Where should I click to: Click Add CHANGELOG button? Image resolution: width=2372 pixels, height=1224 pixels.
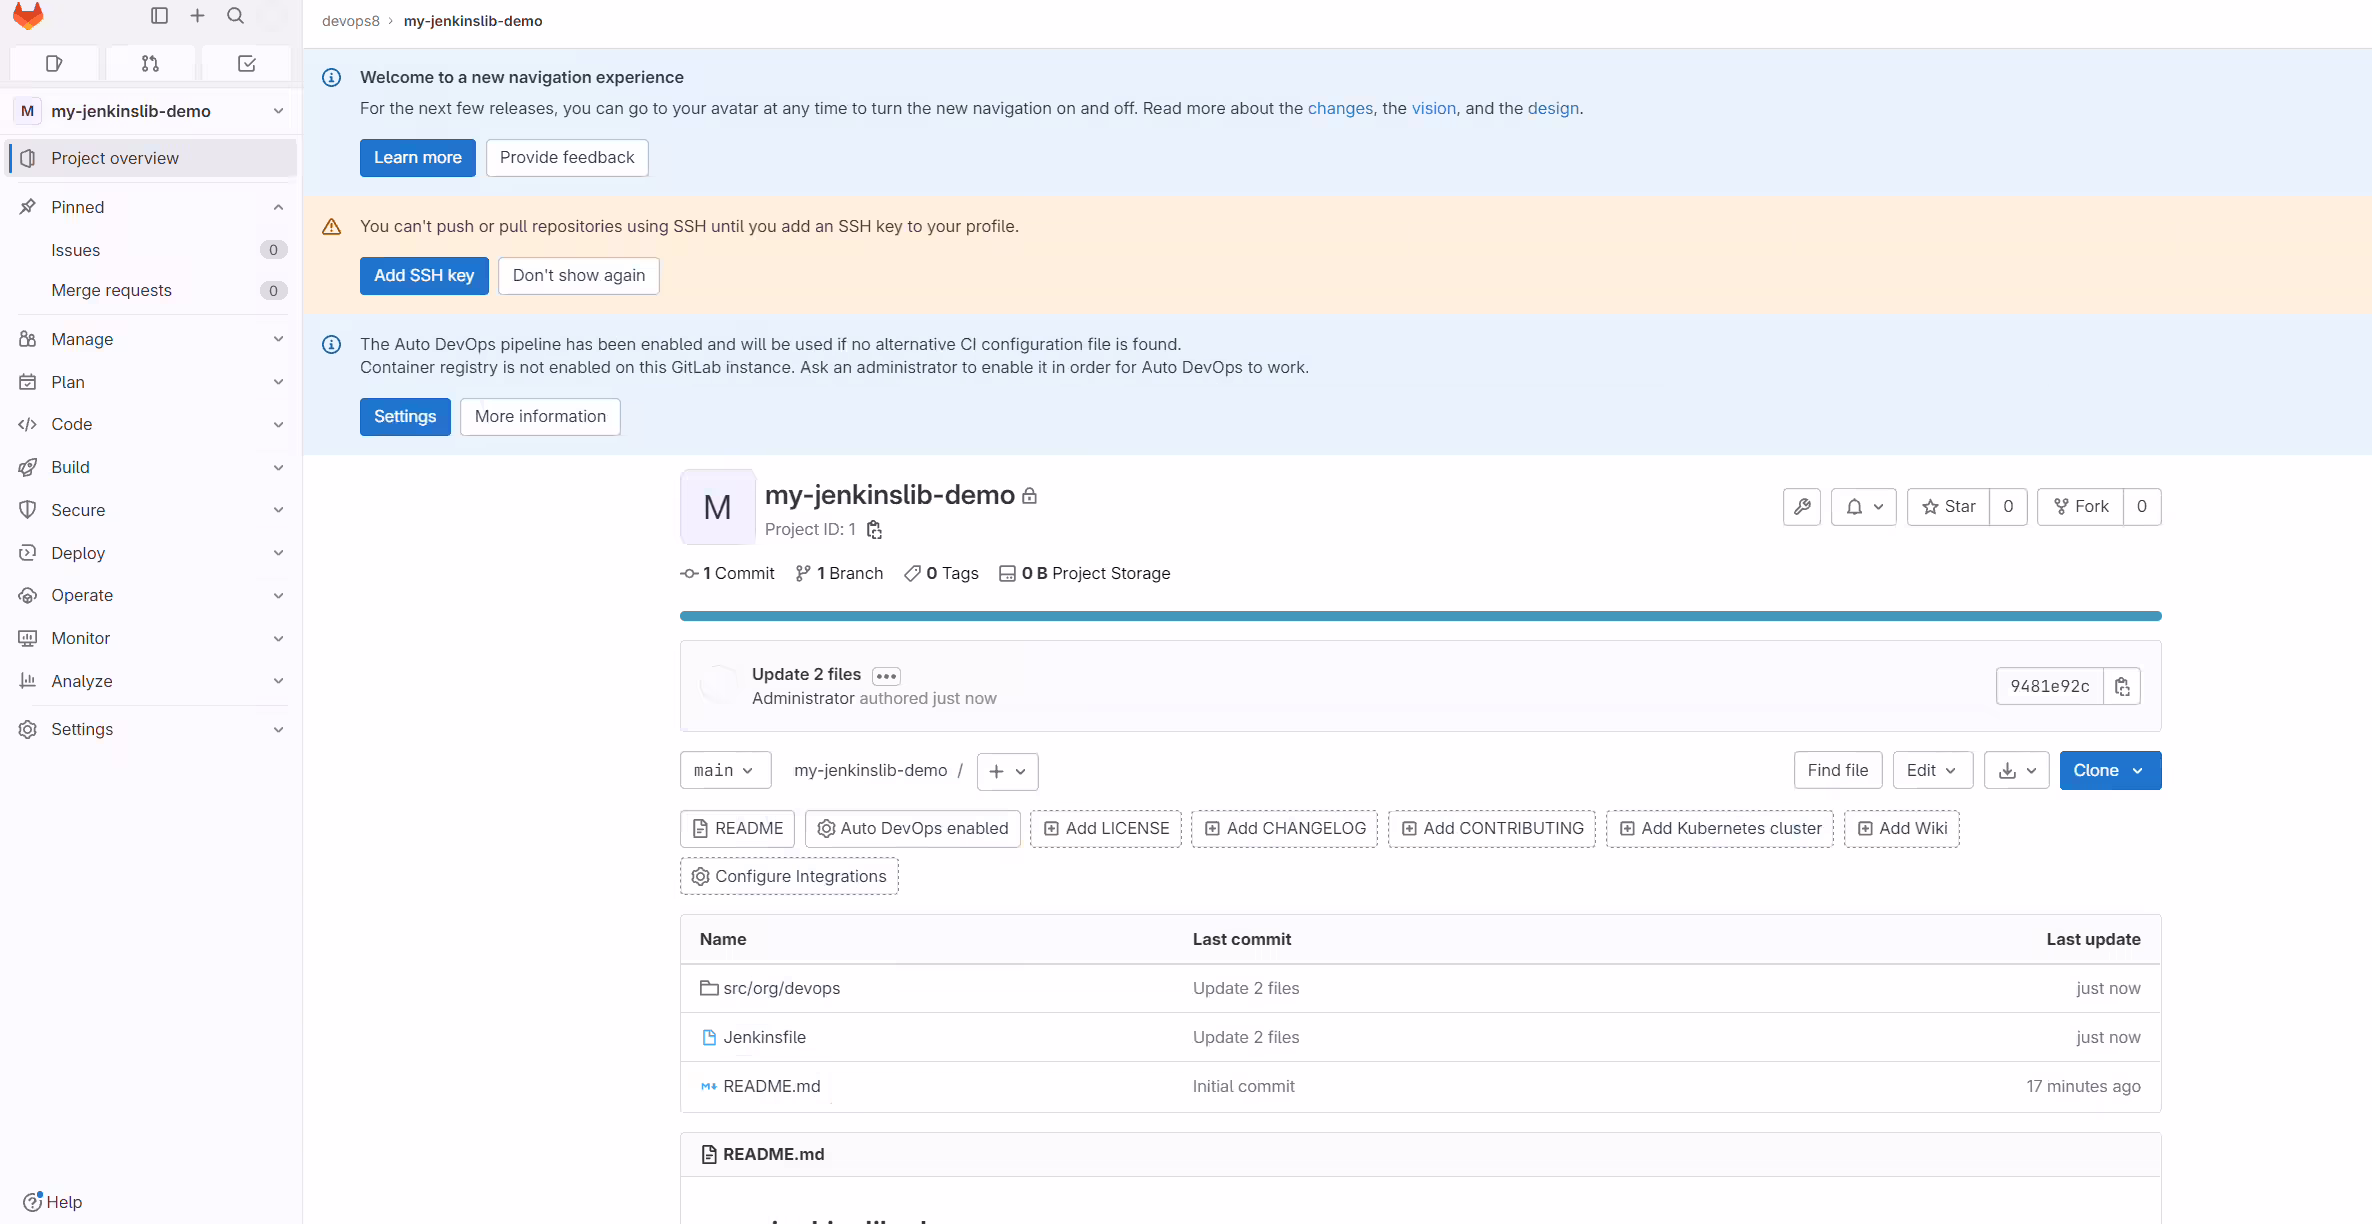click(x=1285, y=828)
